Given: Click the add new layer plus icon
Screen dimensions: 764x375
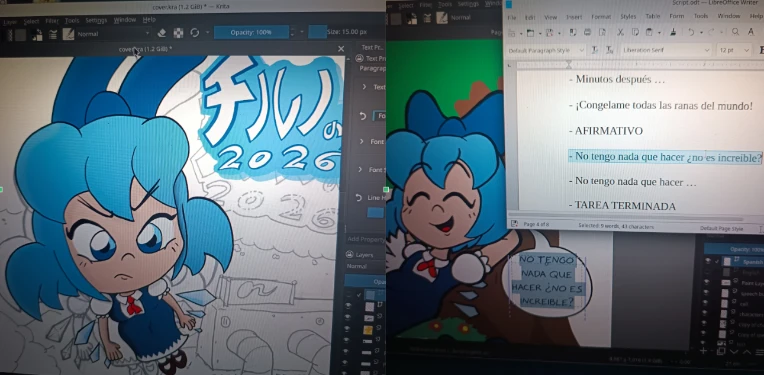Looking at the screenshot, I should click(x=703, y=351).
